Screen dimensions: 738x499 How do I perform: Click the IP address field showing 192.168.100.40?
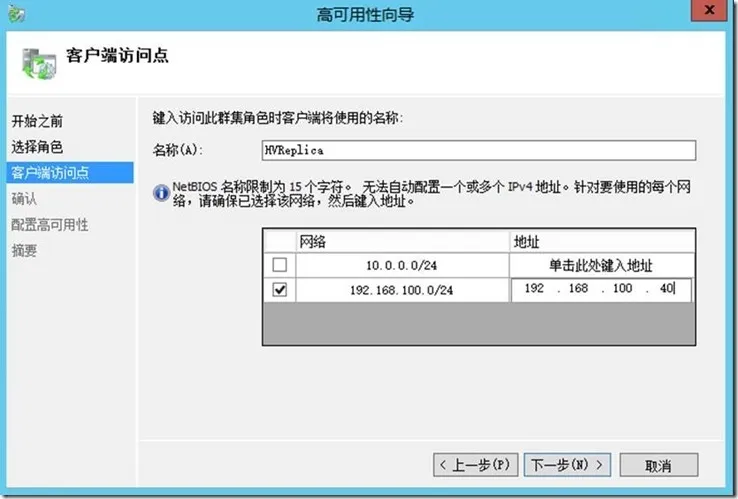(x=602, y=289)
